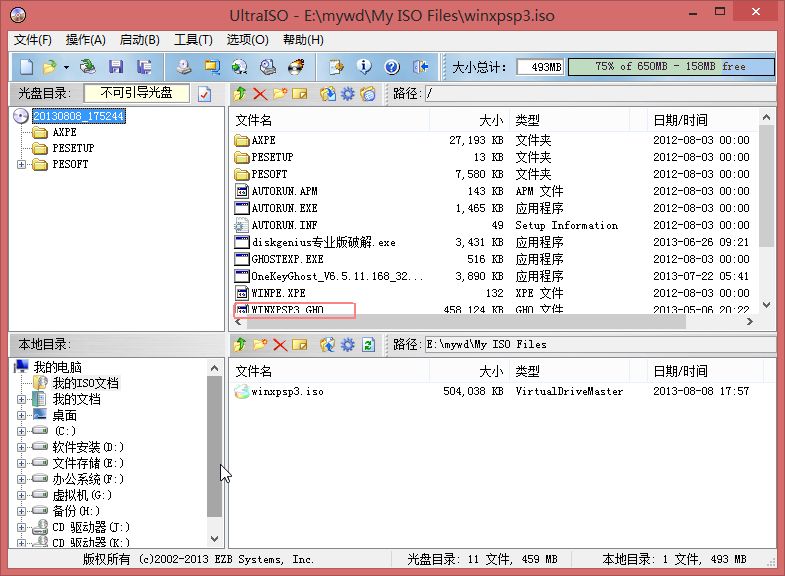Viewport: 785px width, 576px height.
Task: Open the 工具(T) menu
Action: click(x=193, y=40)
